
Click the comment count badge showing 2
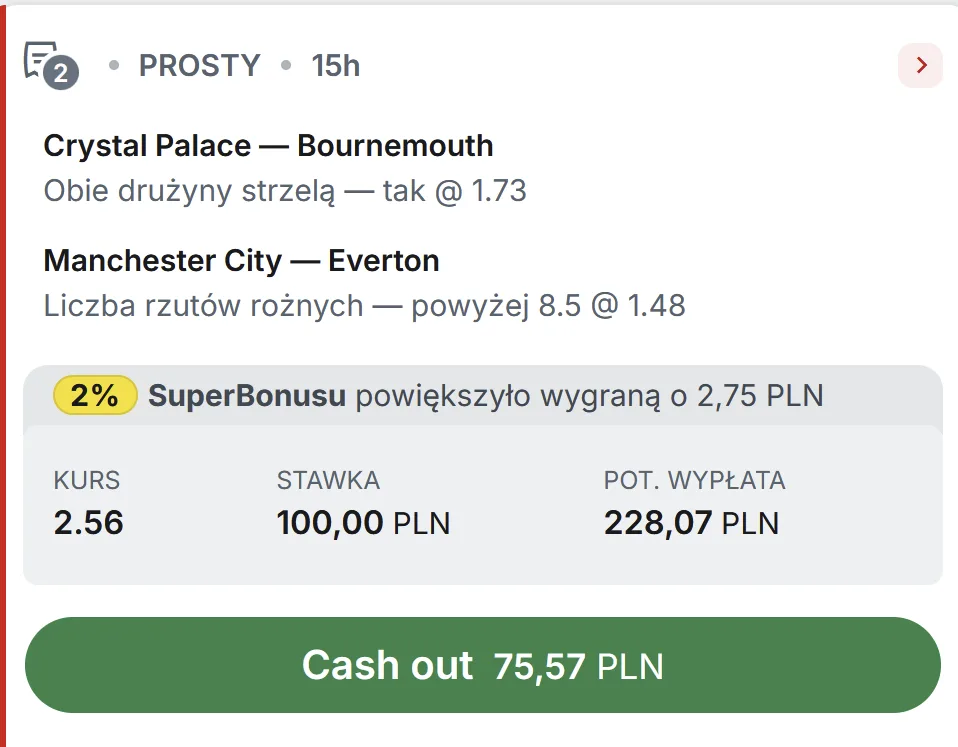click(x=62, y=73)
